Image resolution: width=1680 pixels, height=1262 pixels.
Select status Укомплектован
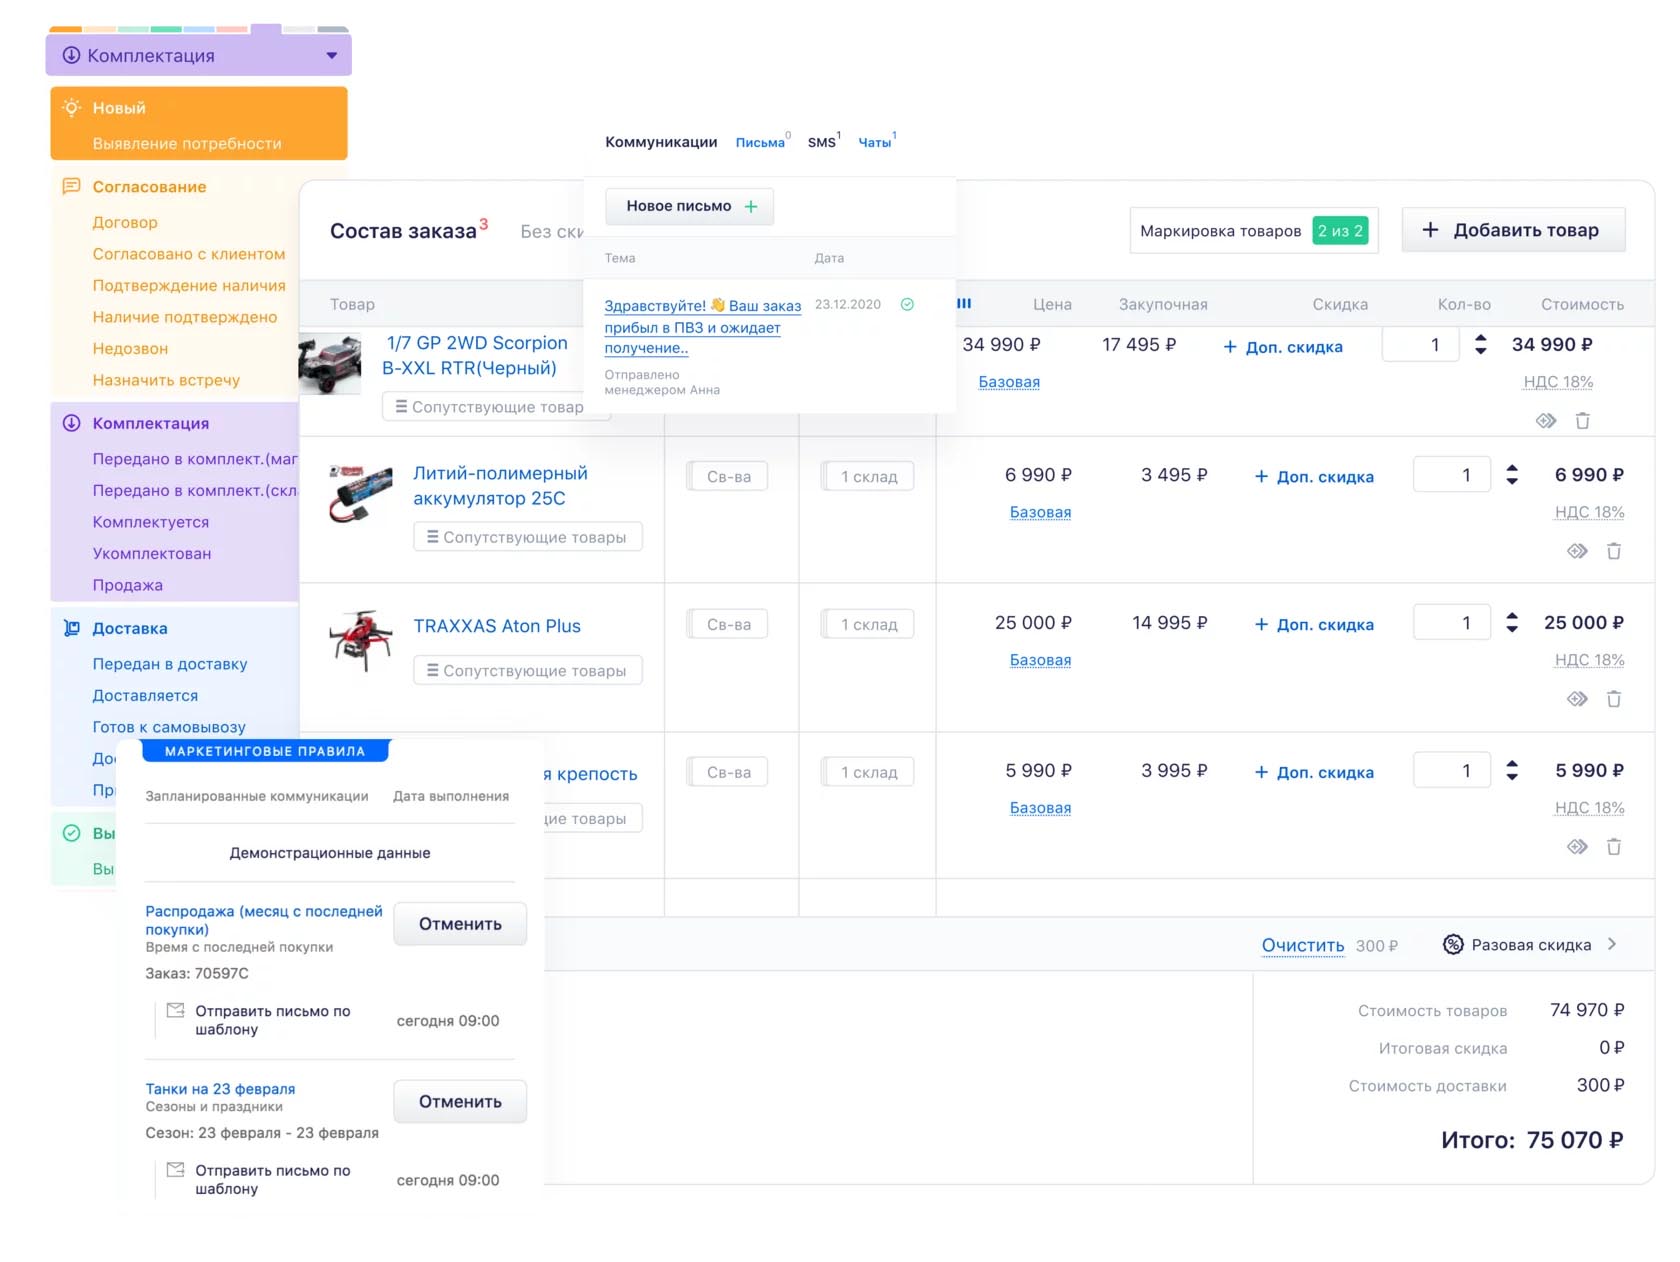point(152,553)
